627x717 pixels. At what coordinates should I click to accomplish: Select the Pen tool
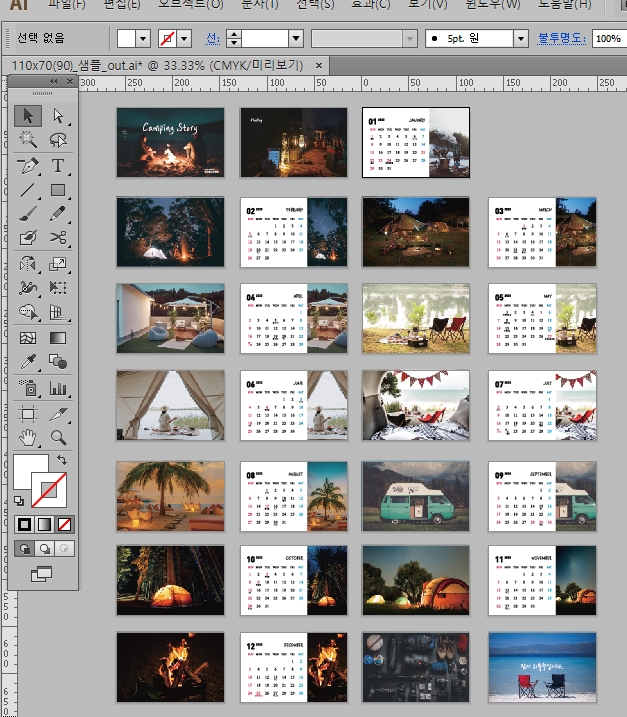[x=28, y=166]
